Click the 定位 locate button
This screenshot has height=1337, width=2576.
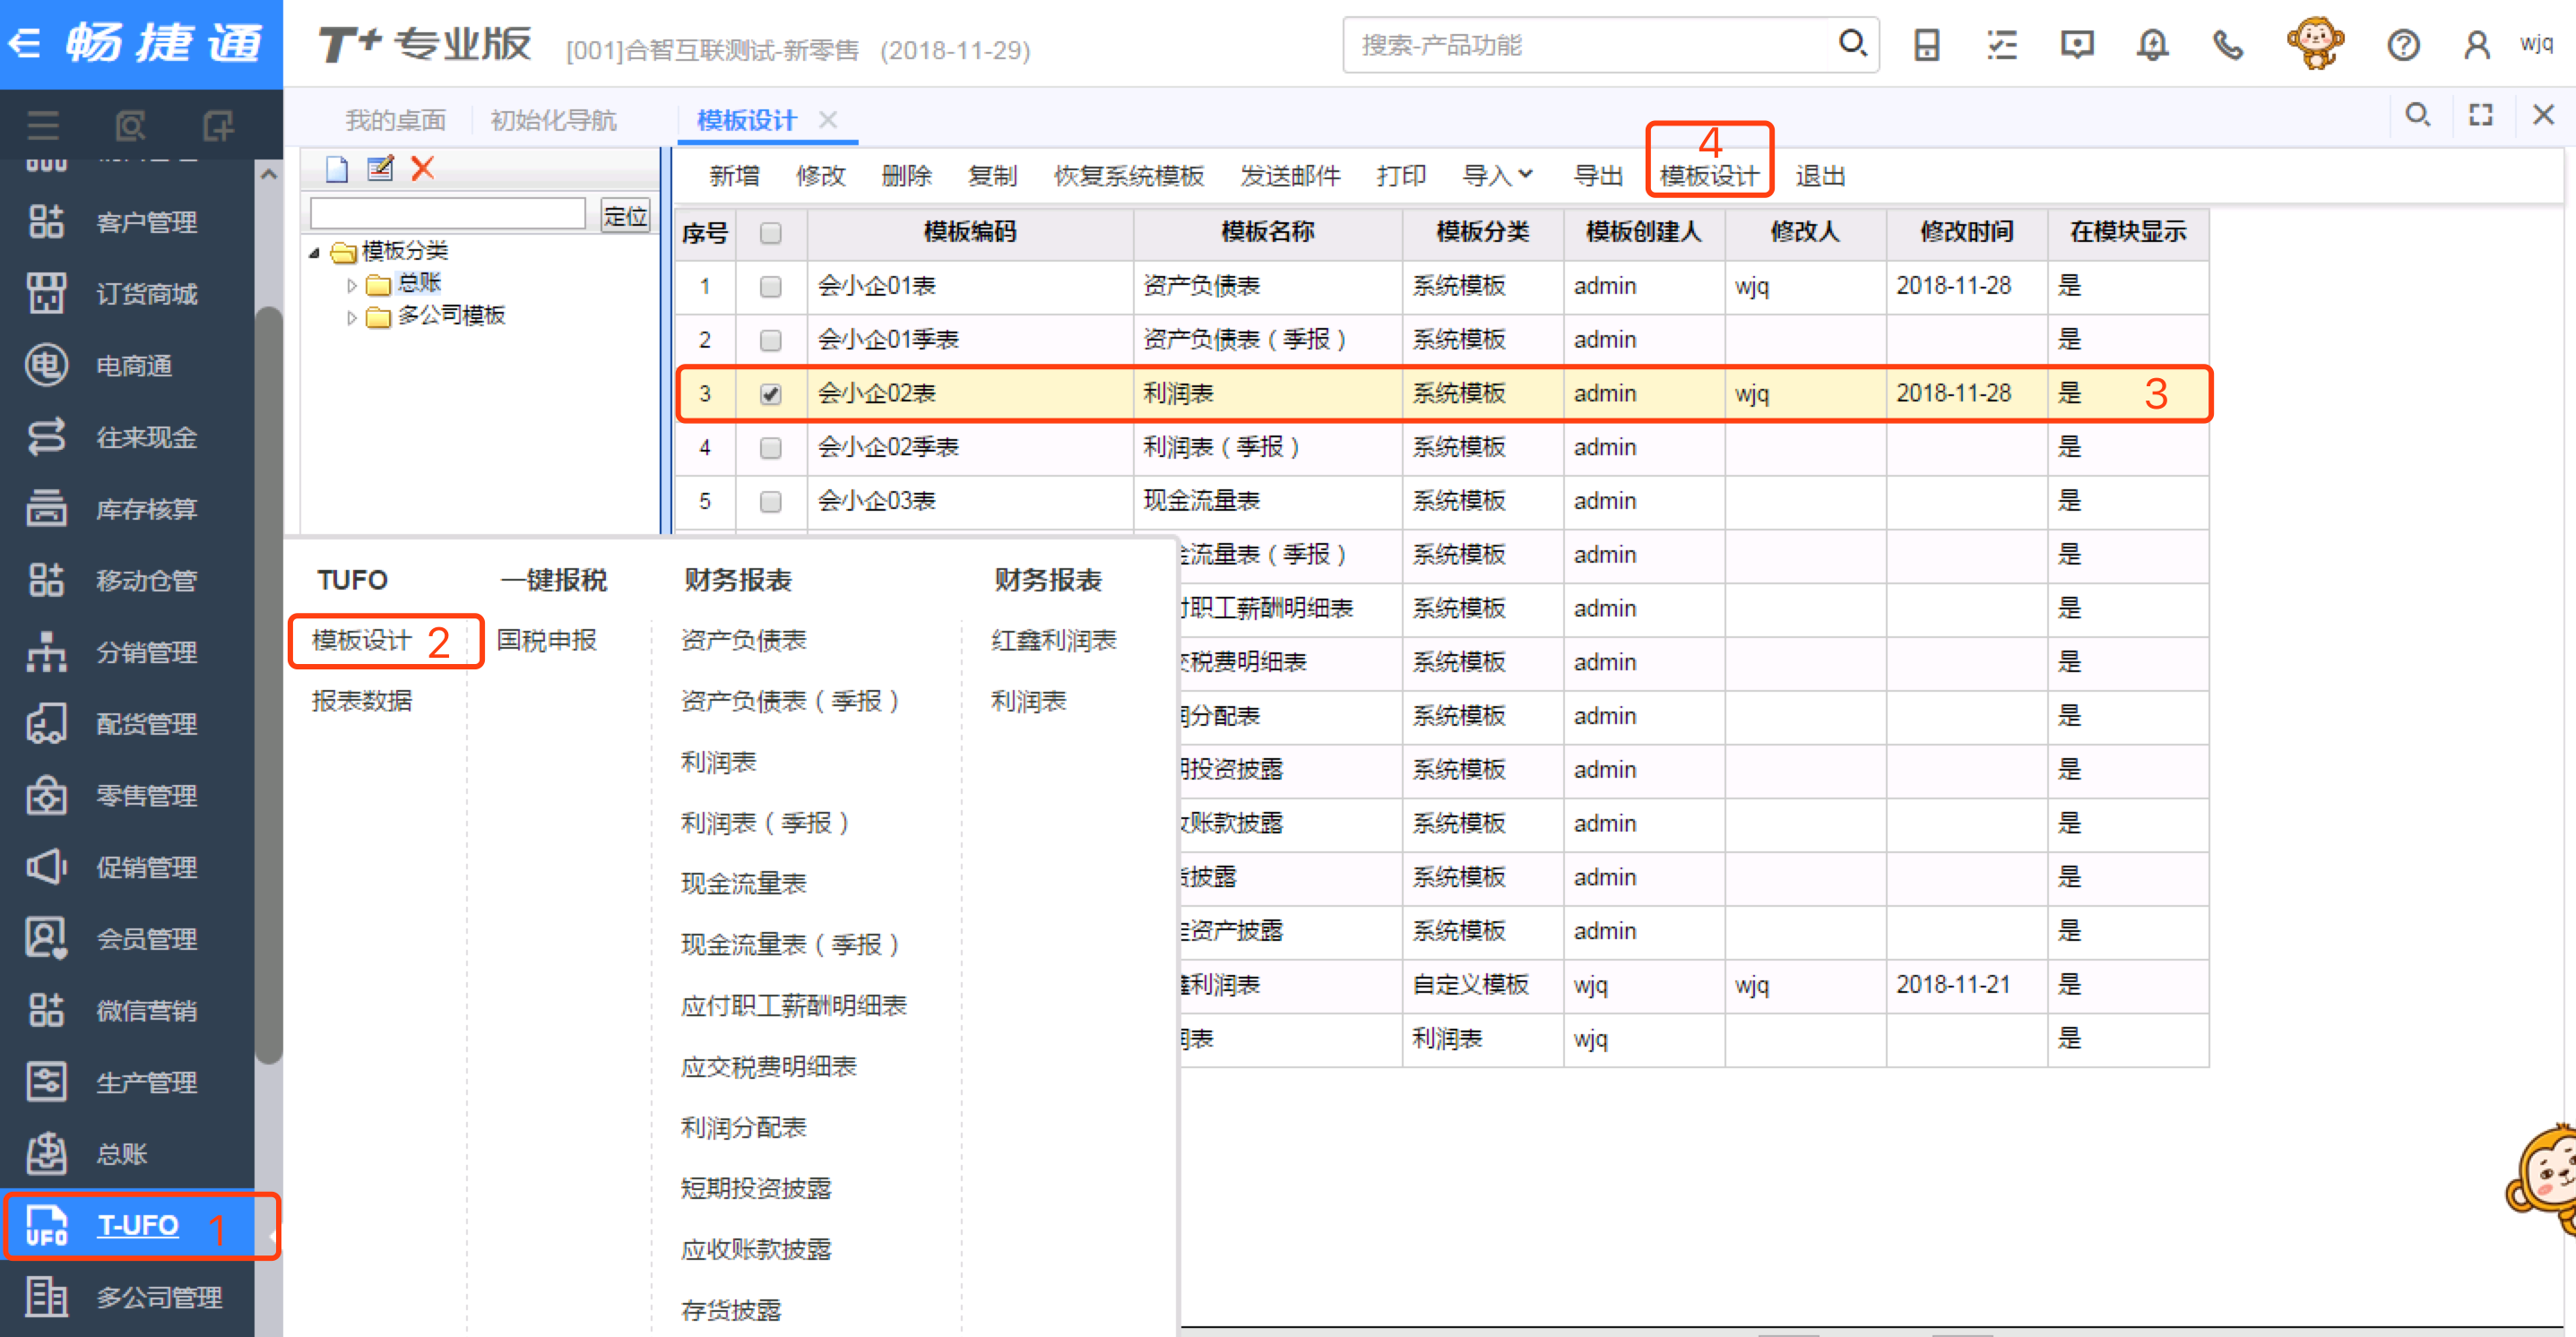[x=626, y=216]
